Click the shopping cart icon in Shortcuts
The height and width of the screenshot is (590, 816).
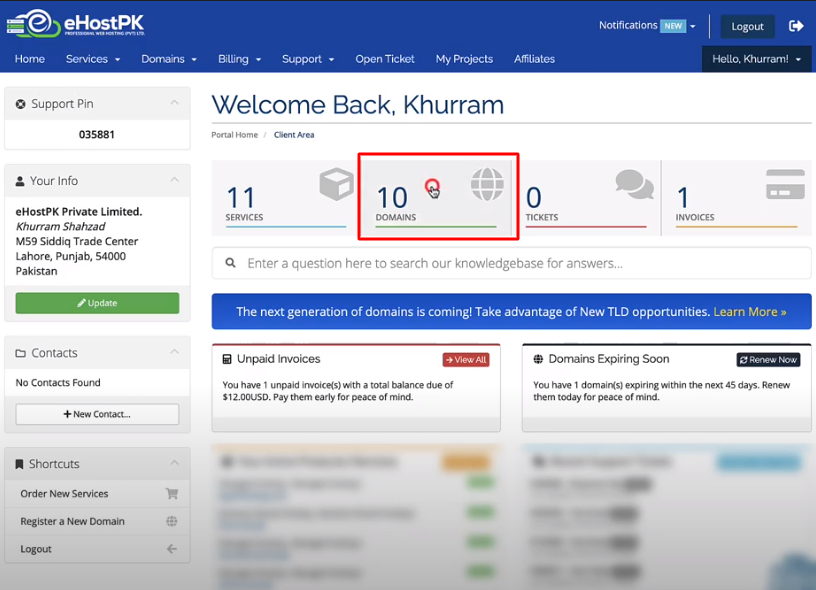[172, 494]
